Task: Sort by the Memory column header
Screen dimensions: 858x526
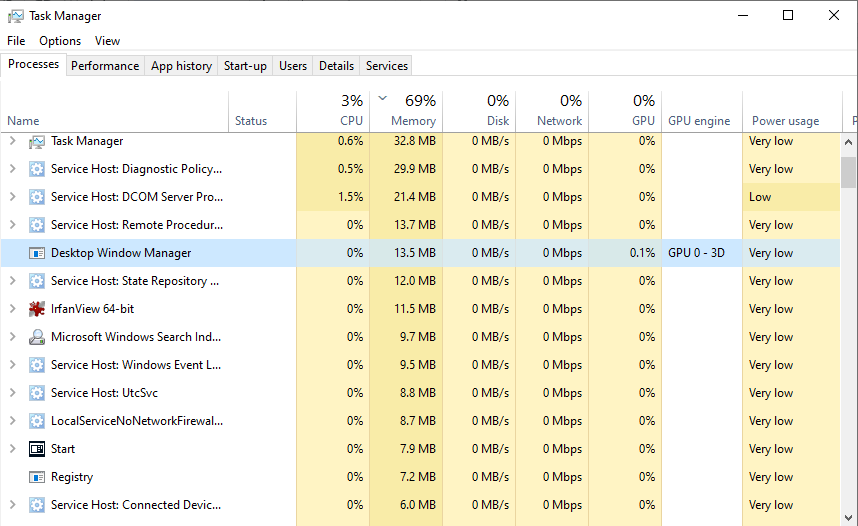Action: [x=406, y=112]
